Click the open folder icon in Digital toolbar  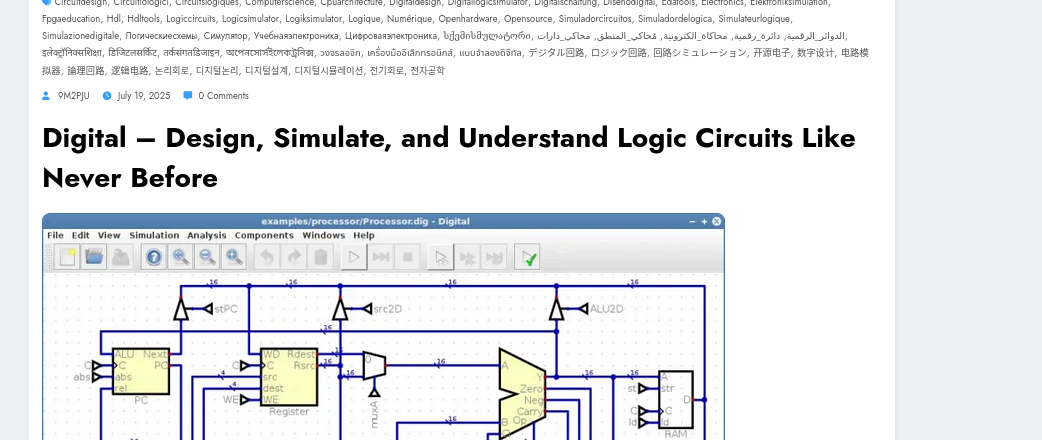pyautogui.click(x=94, y=257)
